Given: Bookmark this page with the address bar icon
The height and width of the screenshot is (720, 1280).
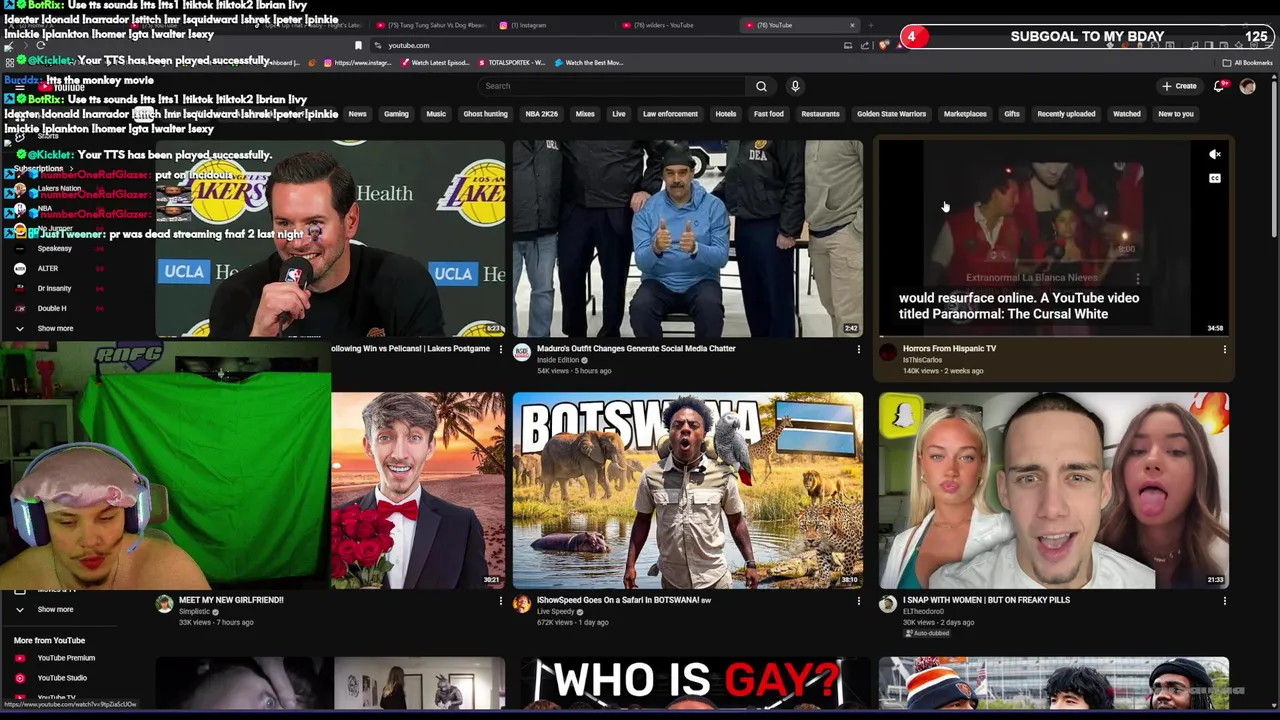Looking at the screenshot, I should (358, 45).
